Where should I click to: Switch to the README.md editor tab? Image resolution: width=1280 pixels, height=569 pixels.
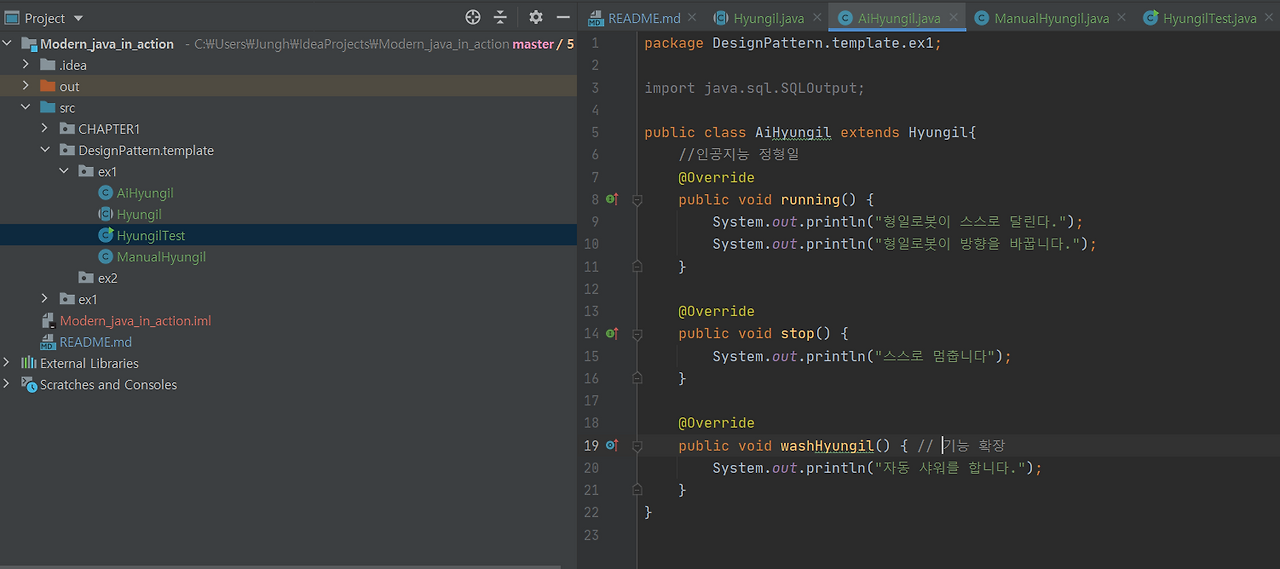tap(643, 18)
